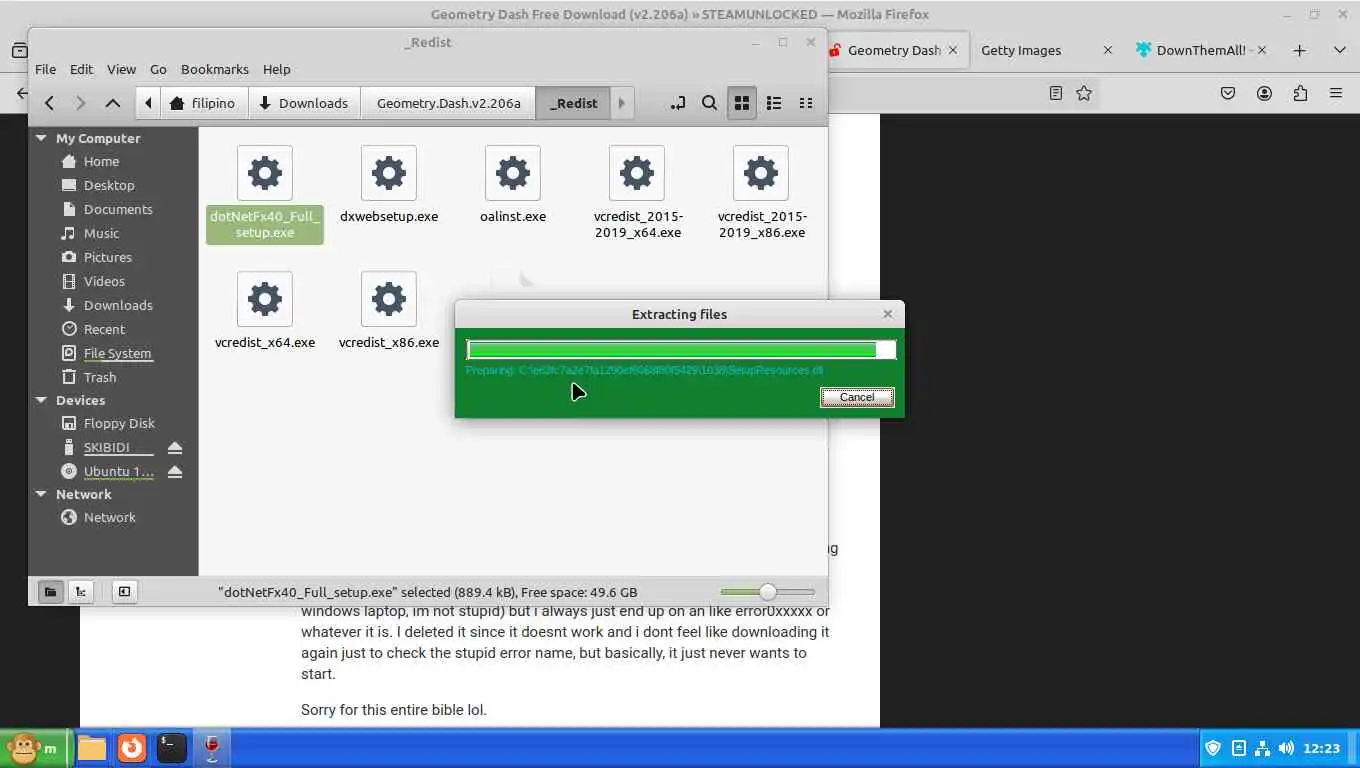This screenshot has width=1360, height=768.
Task: Switch to list view
Action: click(x=773, y=103)
